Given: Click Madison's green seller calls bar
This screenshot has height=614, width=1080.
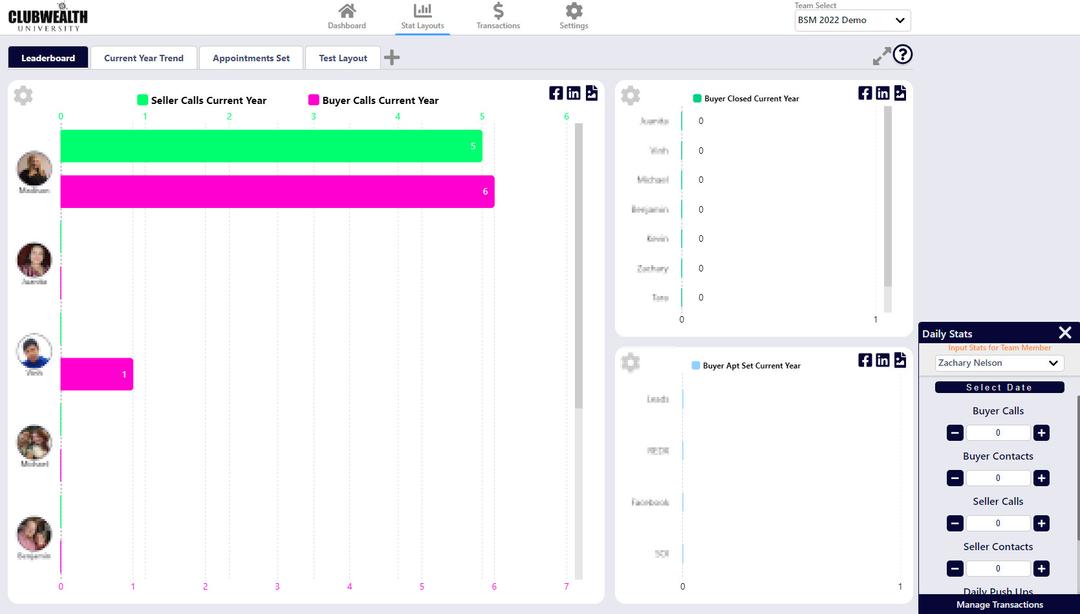Looking at the screenshot, I should [x=271, y=146].
